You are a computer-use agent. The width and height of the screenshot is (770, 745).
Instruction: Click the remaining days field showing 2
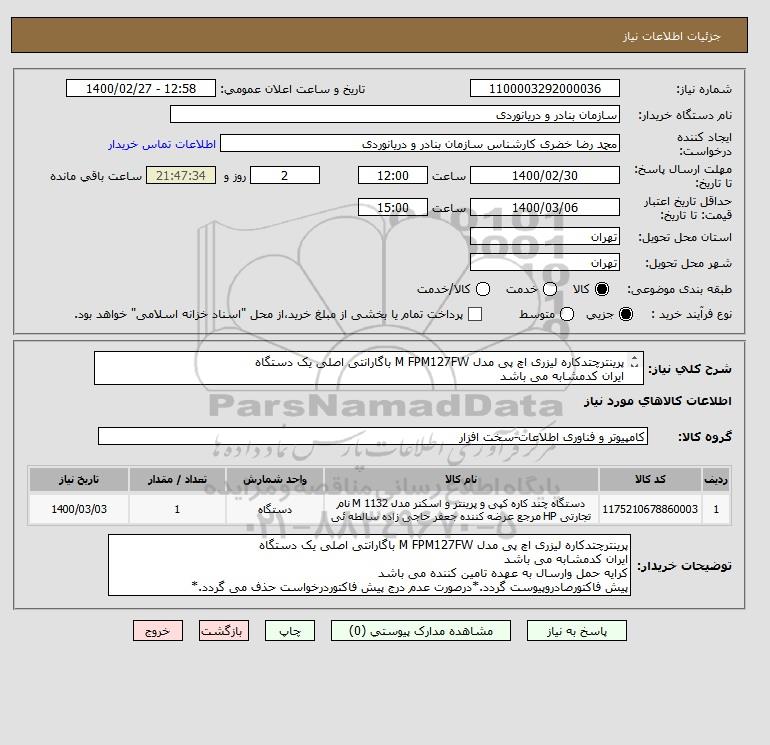285,175
